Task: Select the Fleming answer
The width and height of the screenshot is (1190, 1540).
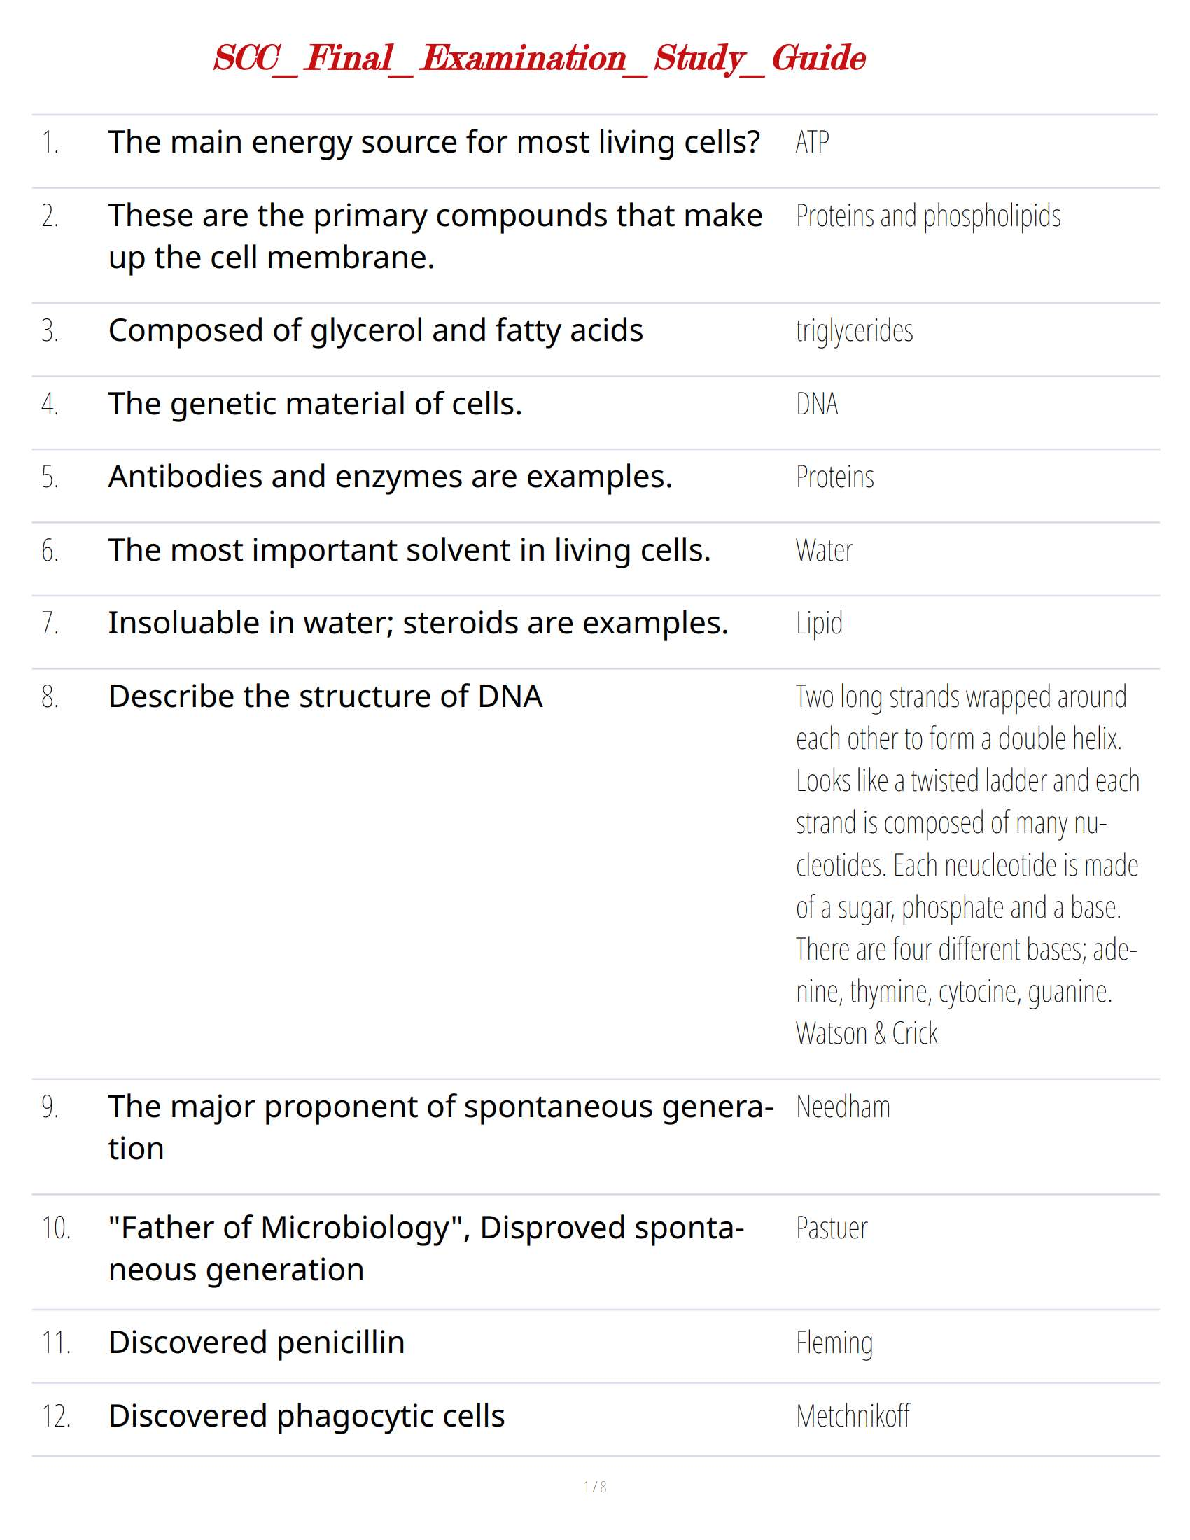Action: [x=834, y=1343]
